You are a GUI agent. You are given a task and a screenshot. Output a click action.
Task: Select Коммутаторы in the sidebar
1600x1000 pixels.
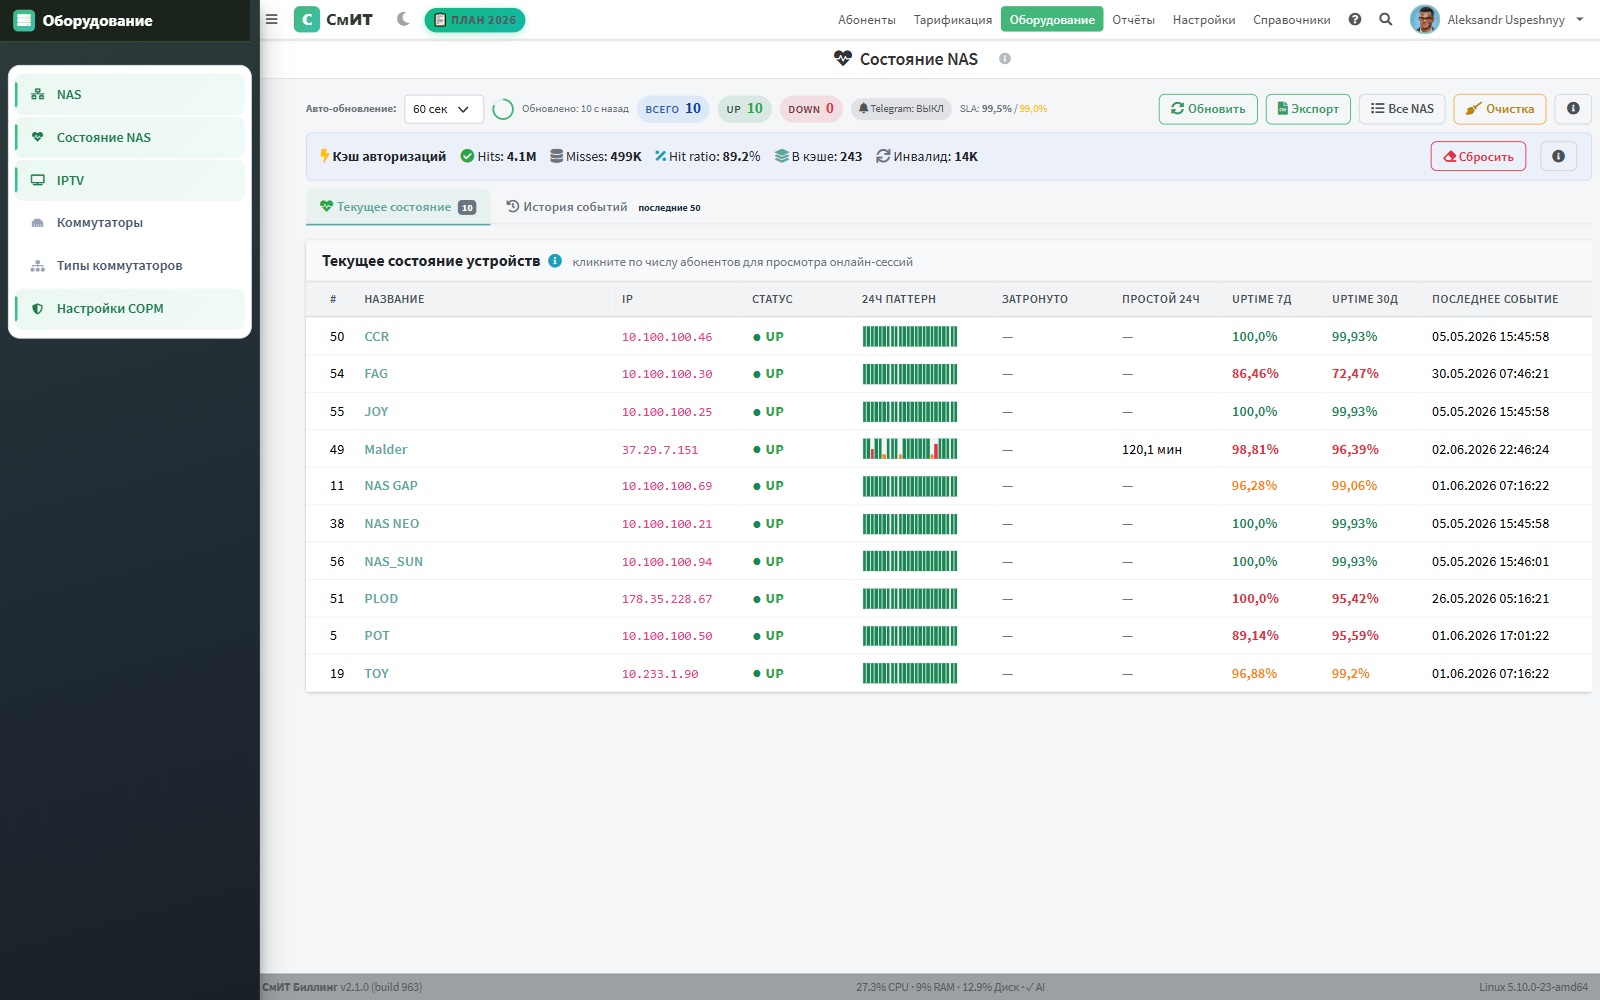[x=100, y=223]
